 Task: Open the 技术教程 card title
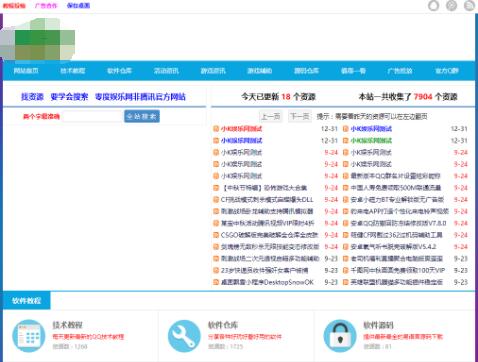coord(67,325)
